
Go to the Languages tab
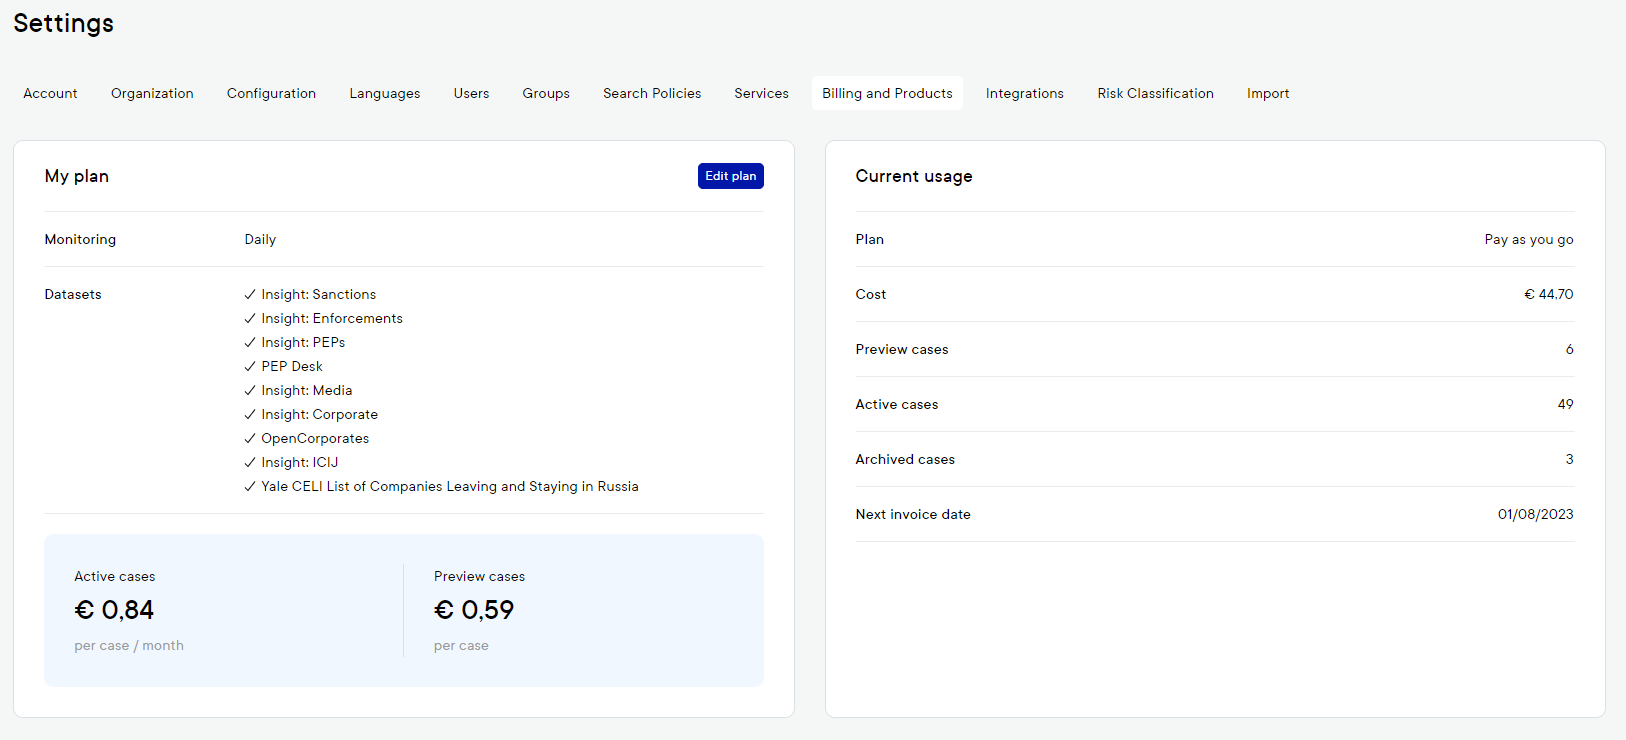385,93
